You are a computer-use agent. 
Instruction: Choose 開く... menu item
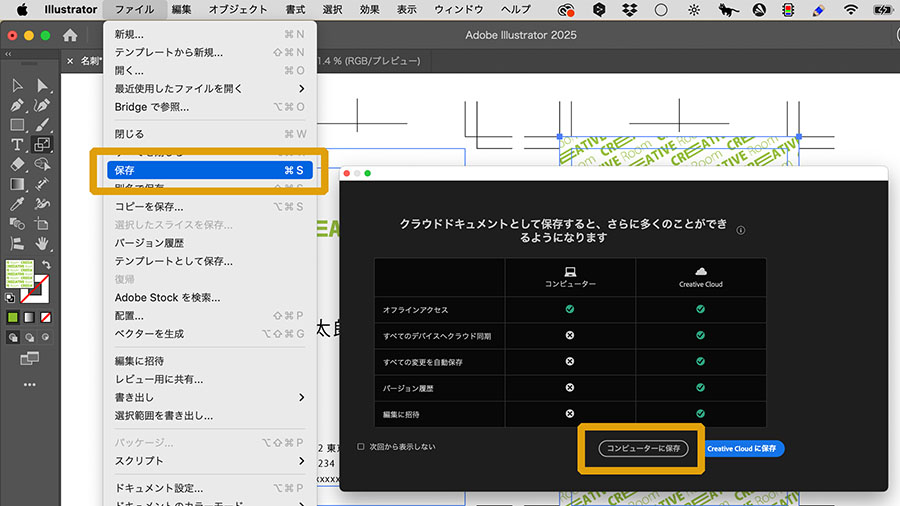210,71
